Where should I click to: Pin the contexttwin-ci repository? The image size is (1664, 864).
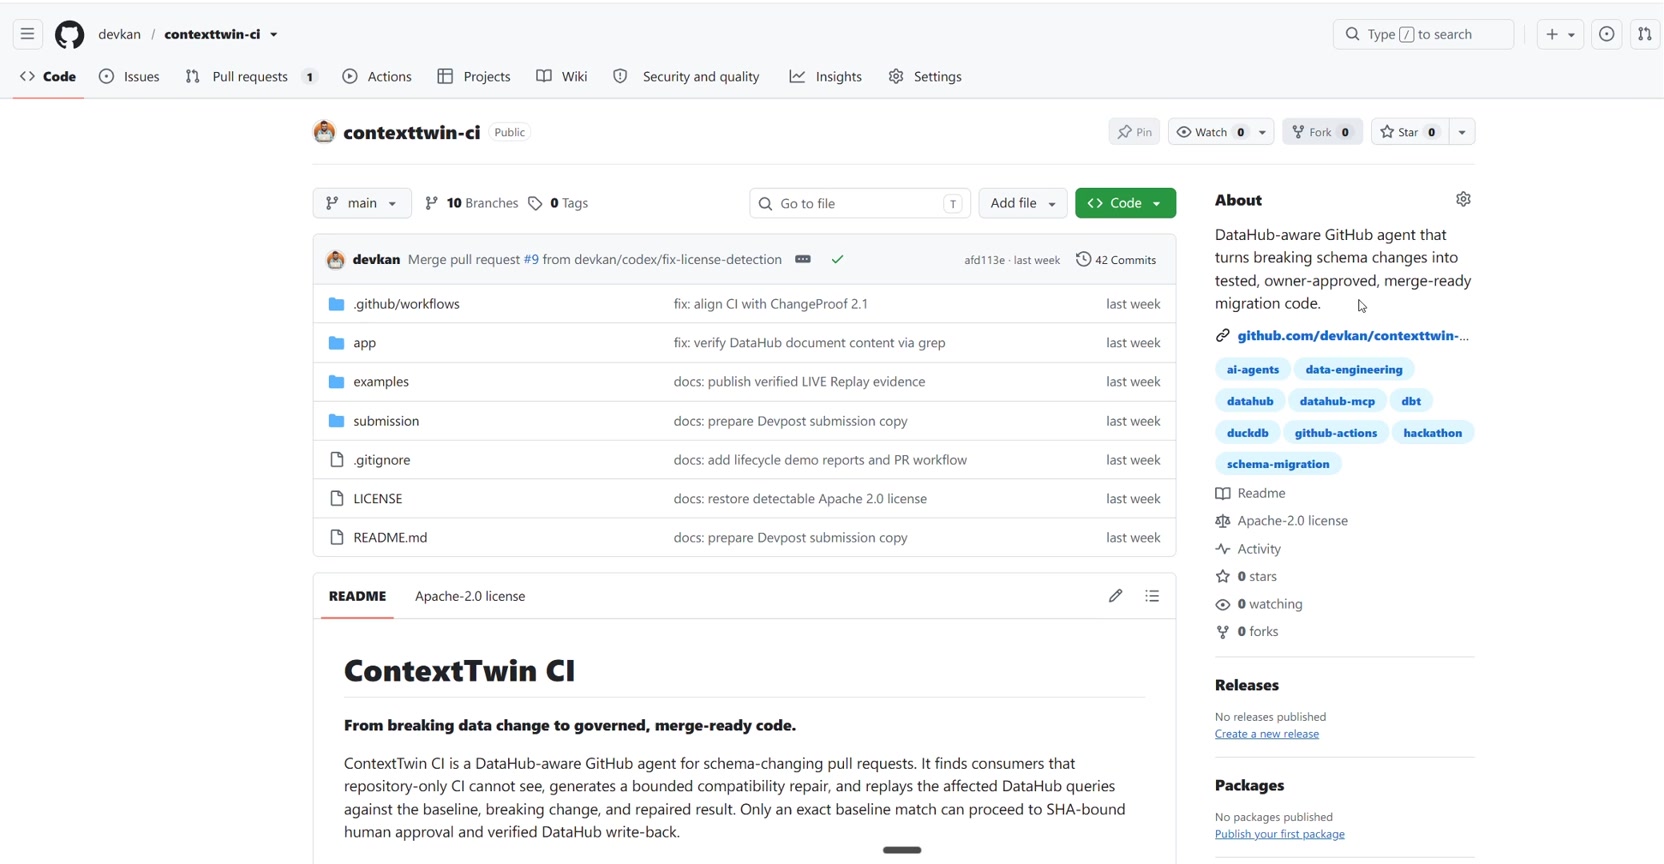pos(1134,132)
